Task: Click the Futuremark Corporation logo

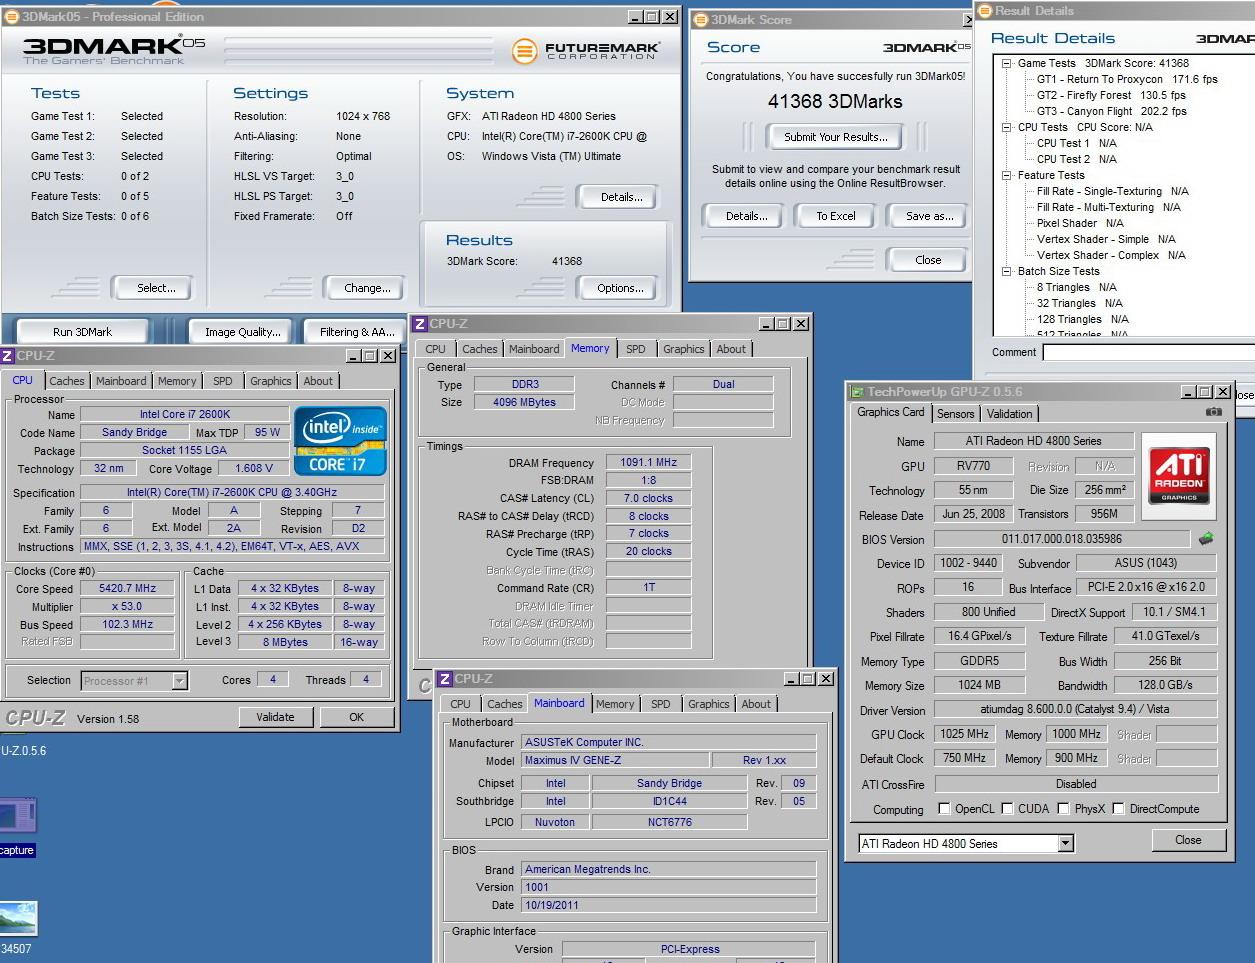Action: tap(585, 50)
